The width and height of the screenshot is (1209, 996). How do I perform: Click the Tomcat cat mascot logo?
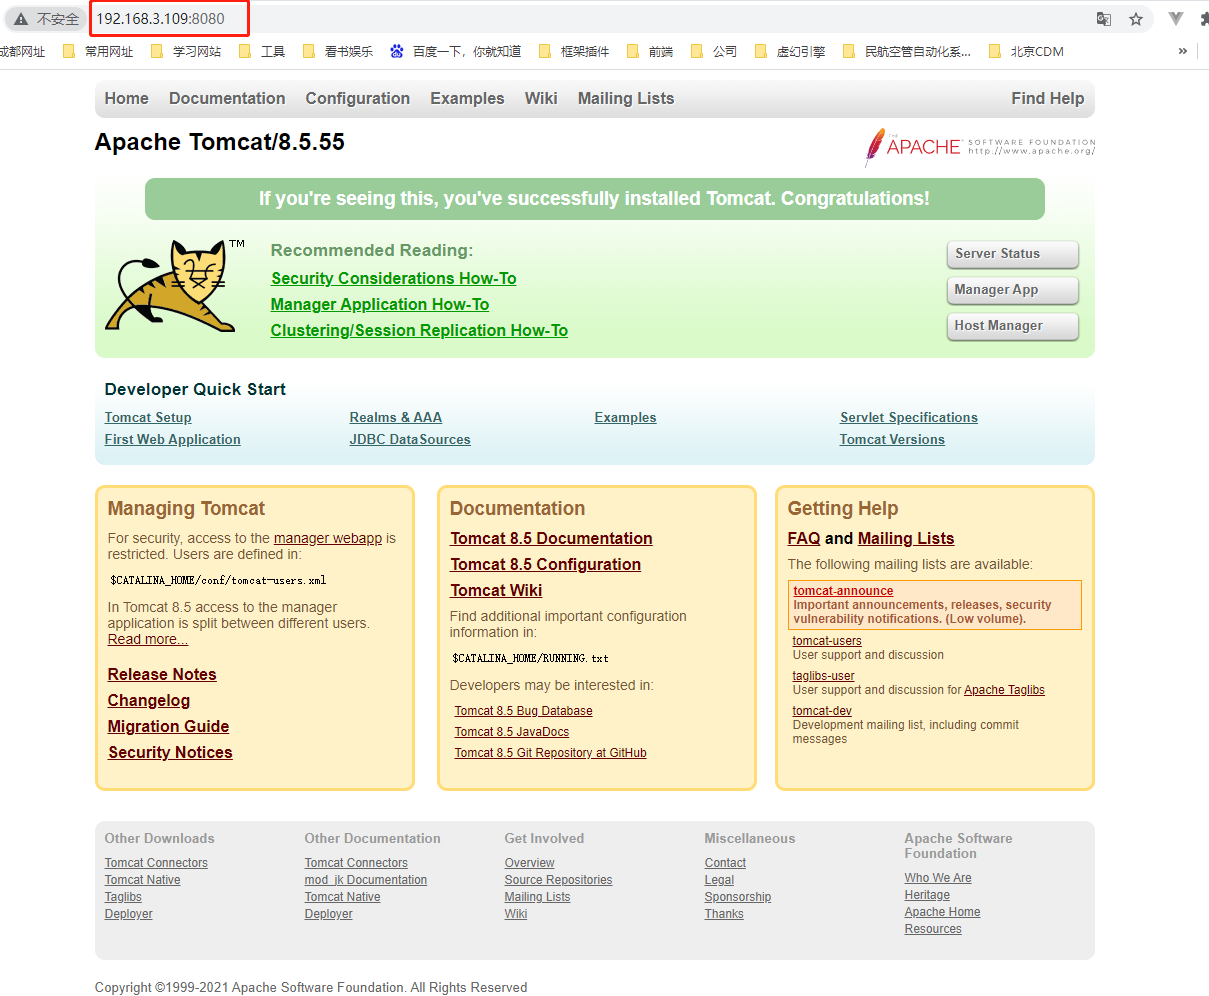170,287
